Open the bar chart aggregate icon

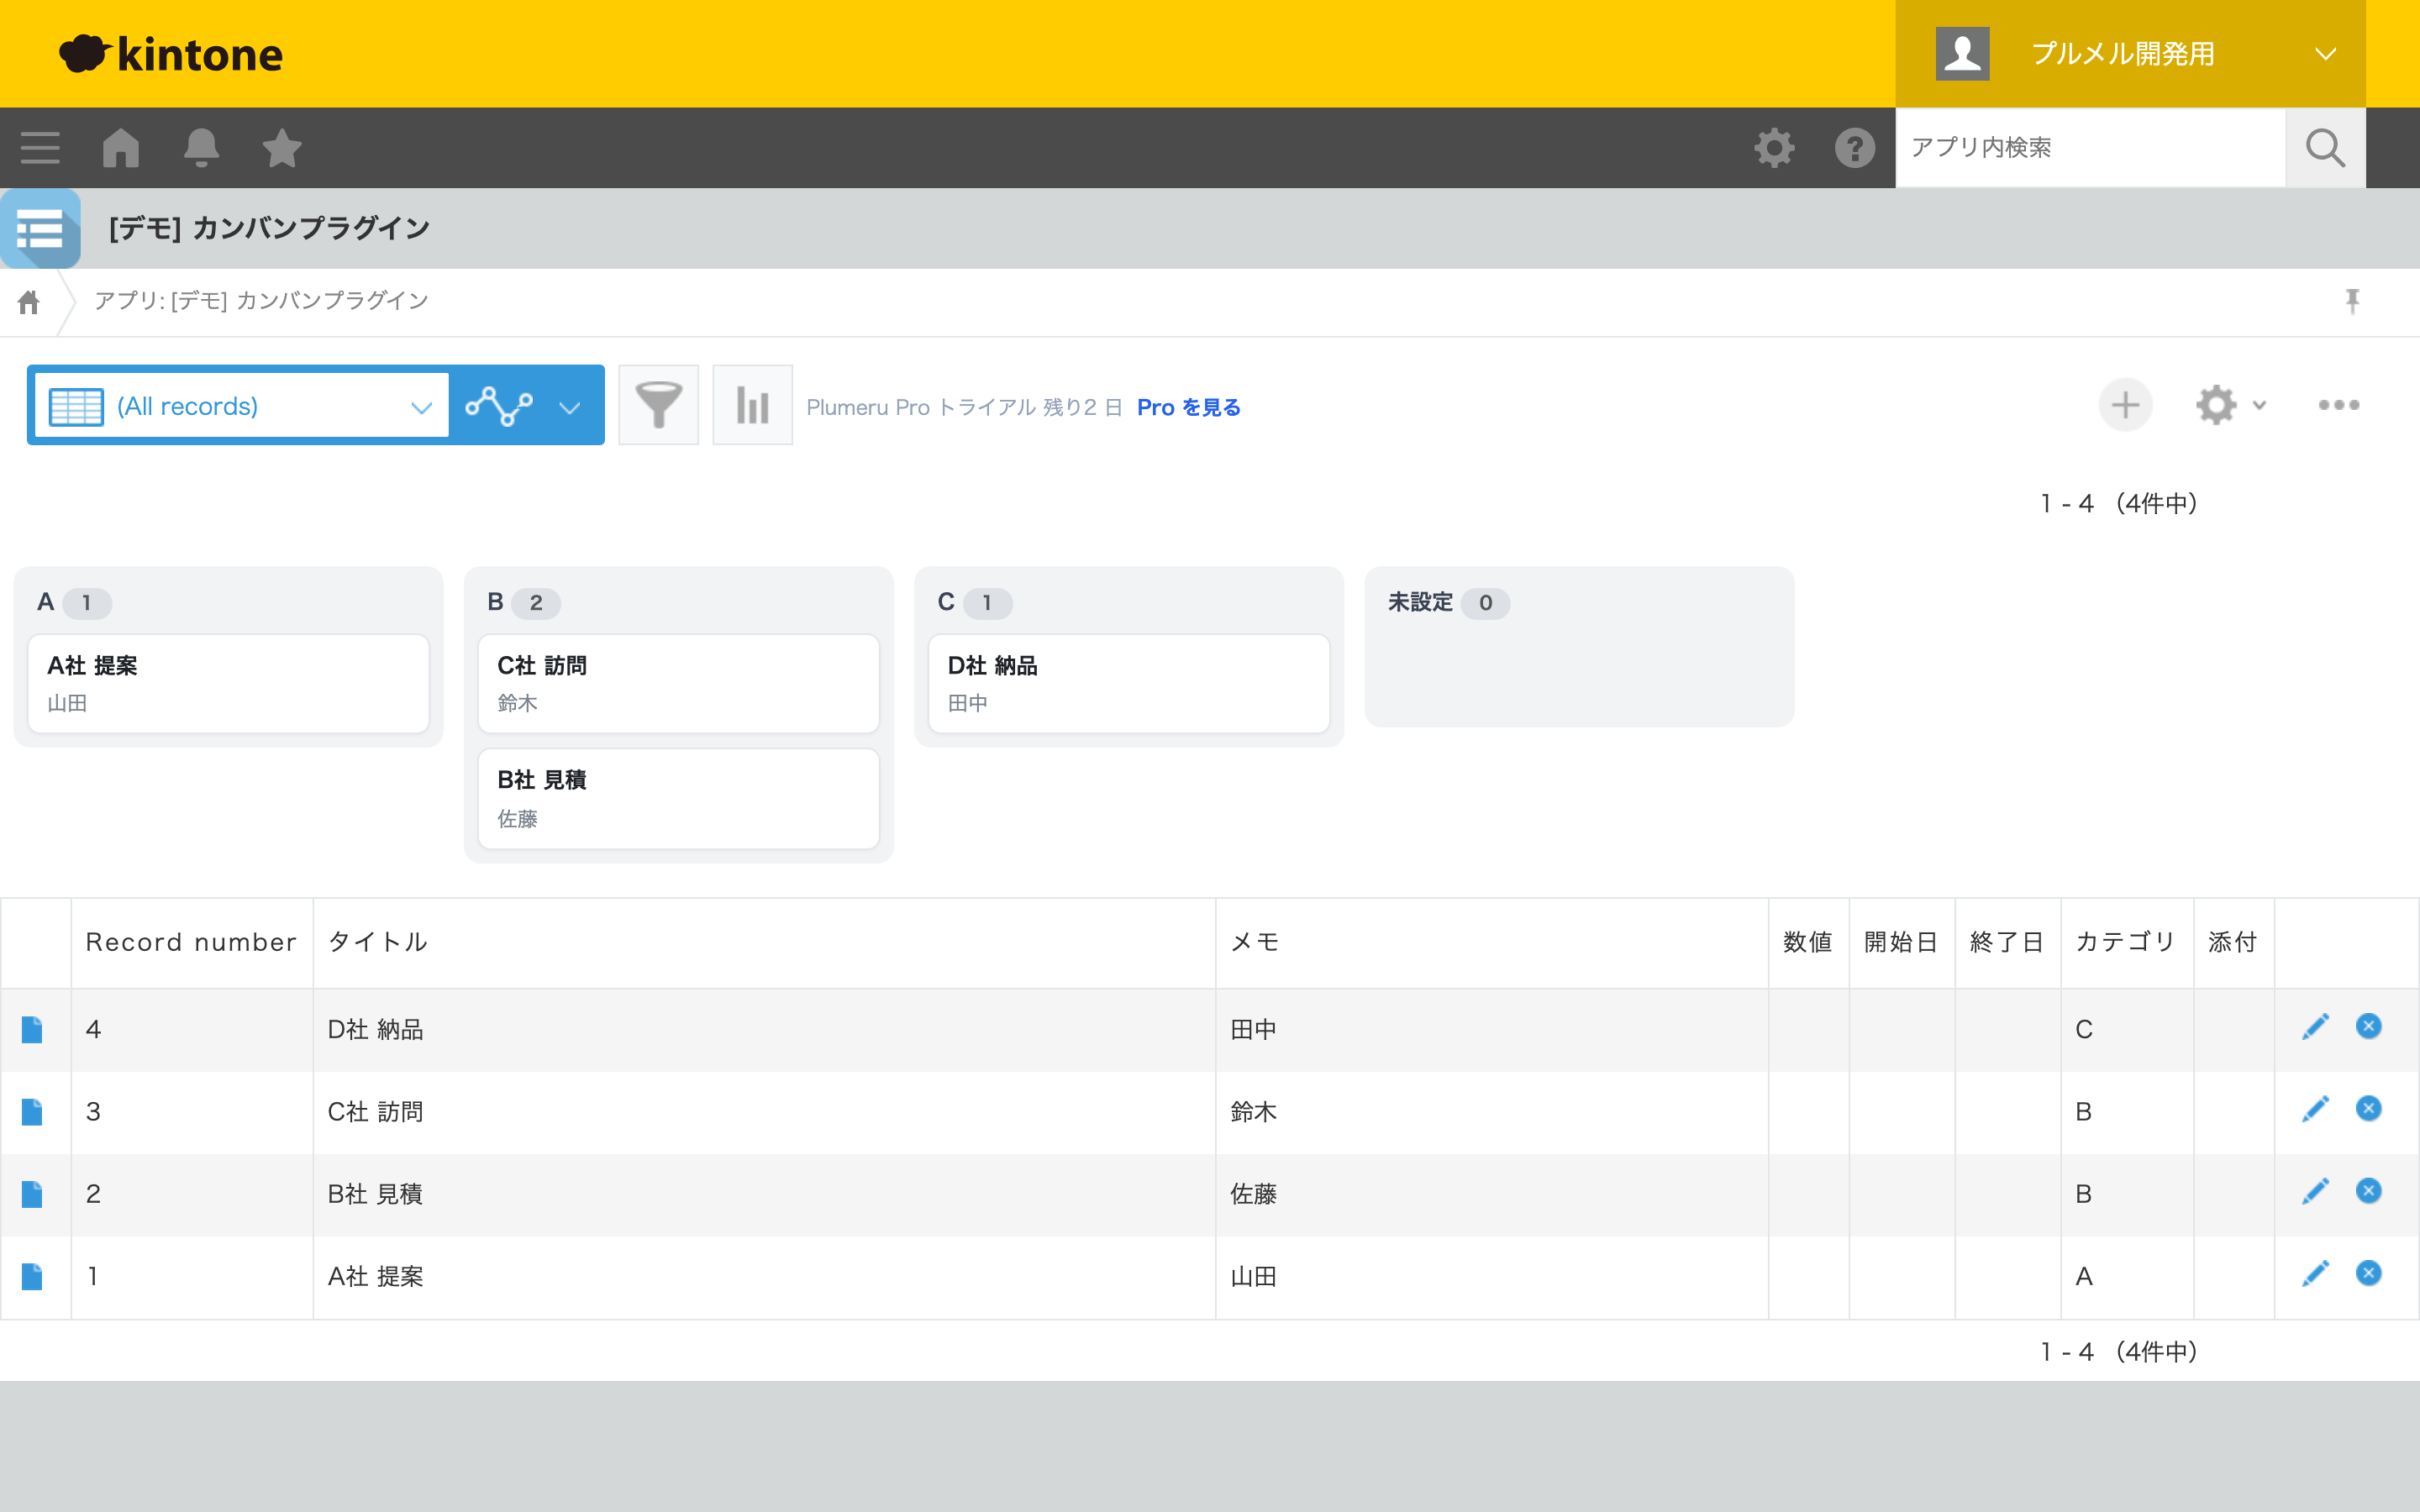(x=752, y=405)
